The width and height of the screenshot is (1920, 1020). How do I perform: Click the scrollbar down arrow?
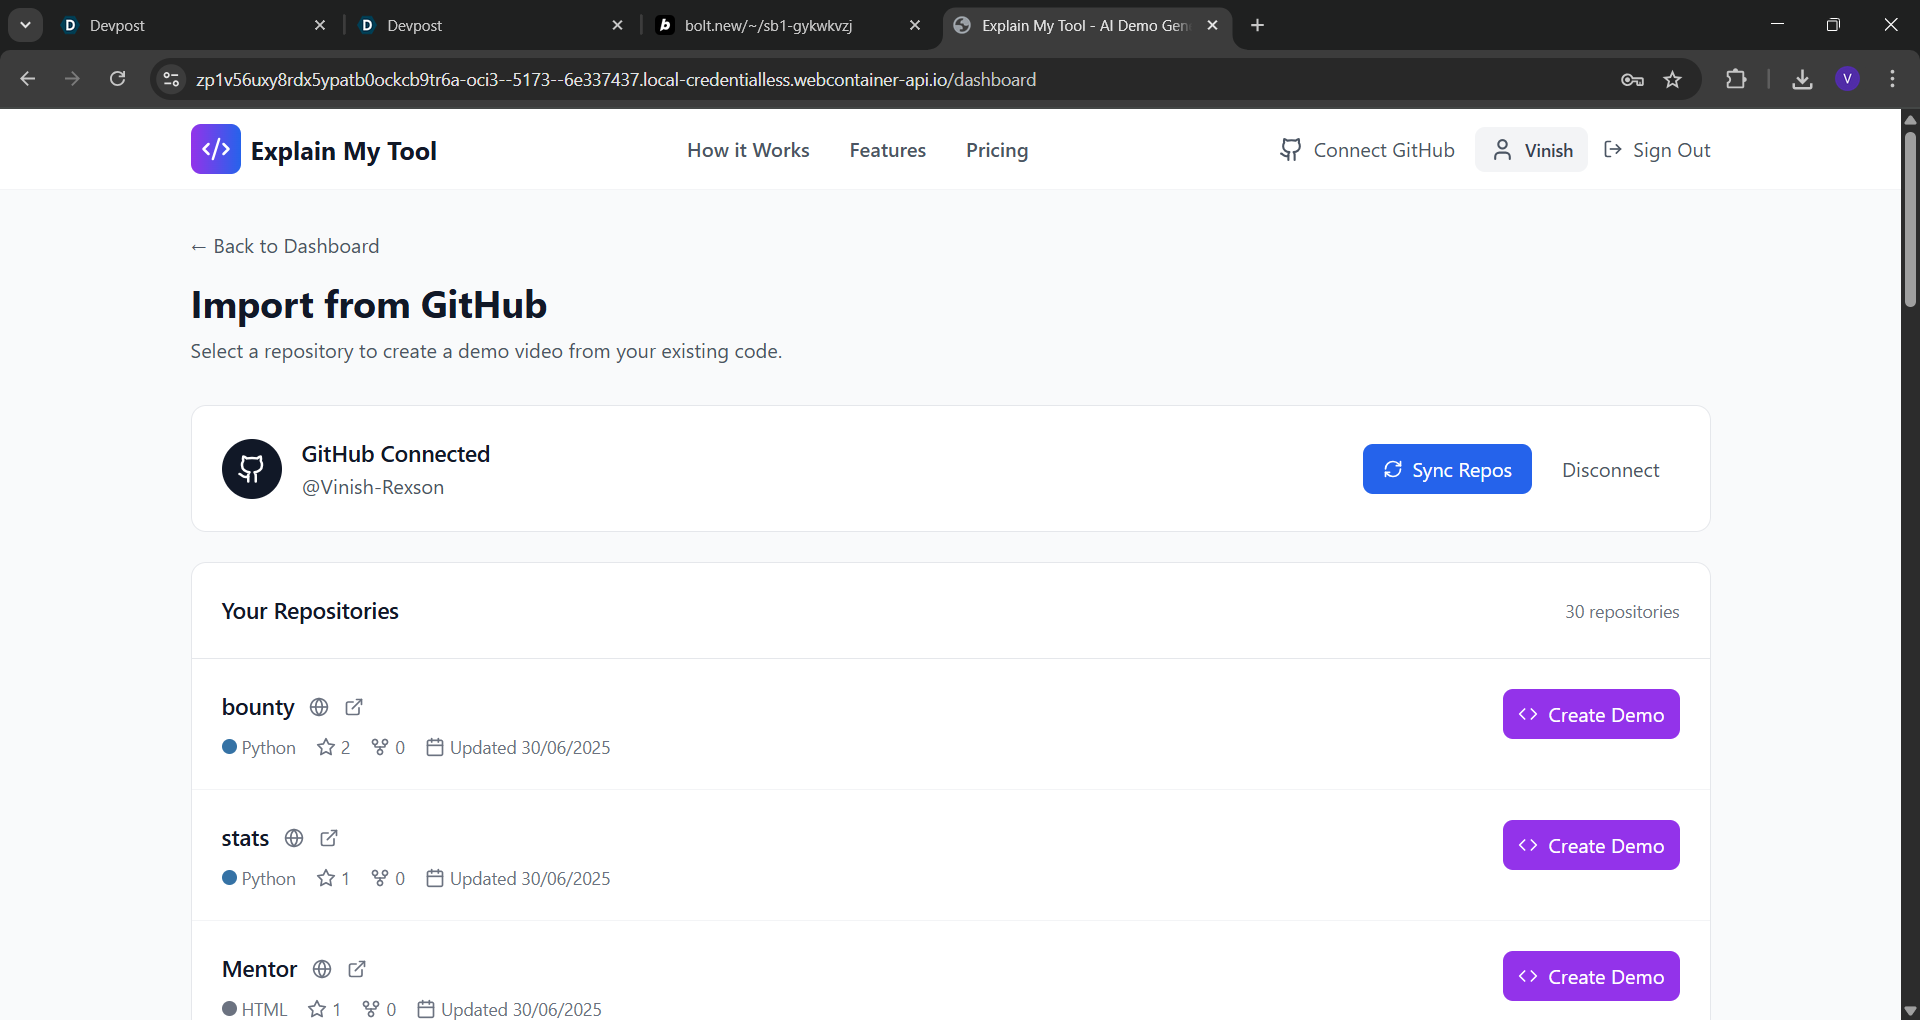pos(1910,1010)
